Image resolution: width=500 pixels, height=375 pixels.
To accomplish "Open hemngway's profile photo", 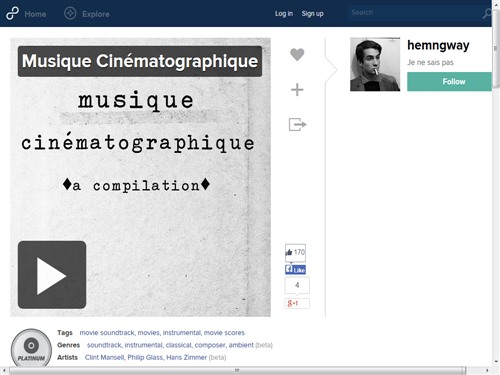I will tap(375, 64).
